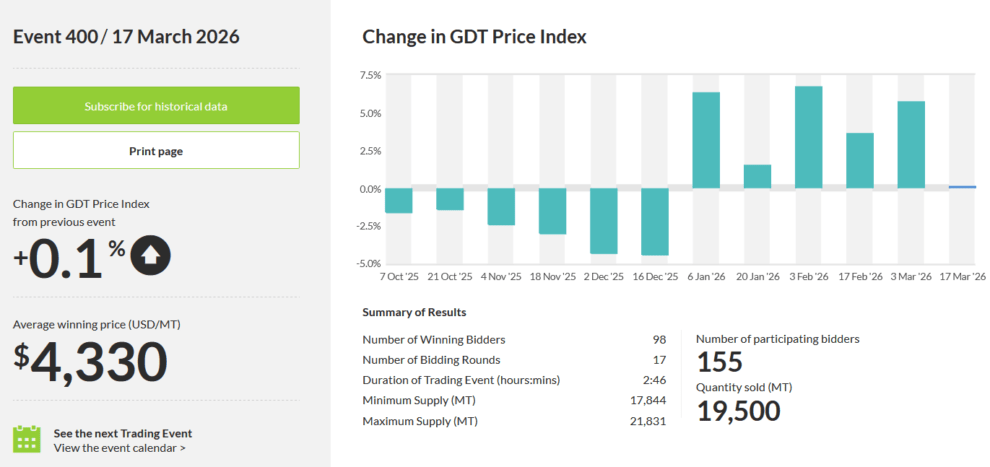
Task: Select the tallest 3 Feb '26 bar
Action: coord(808,137)
